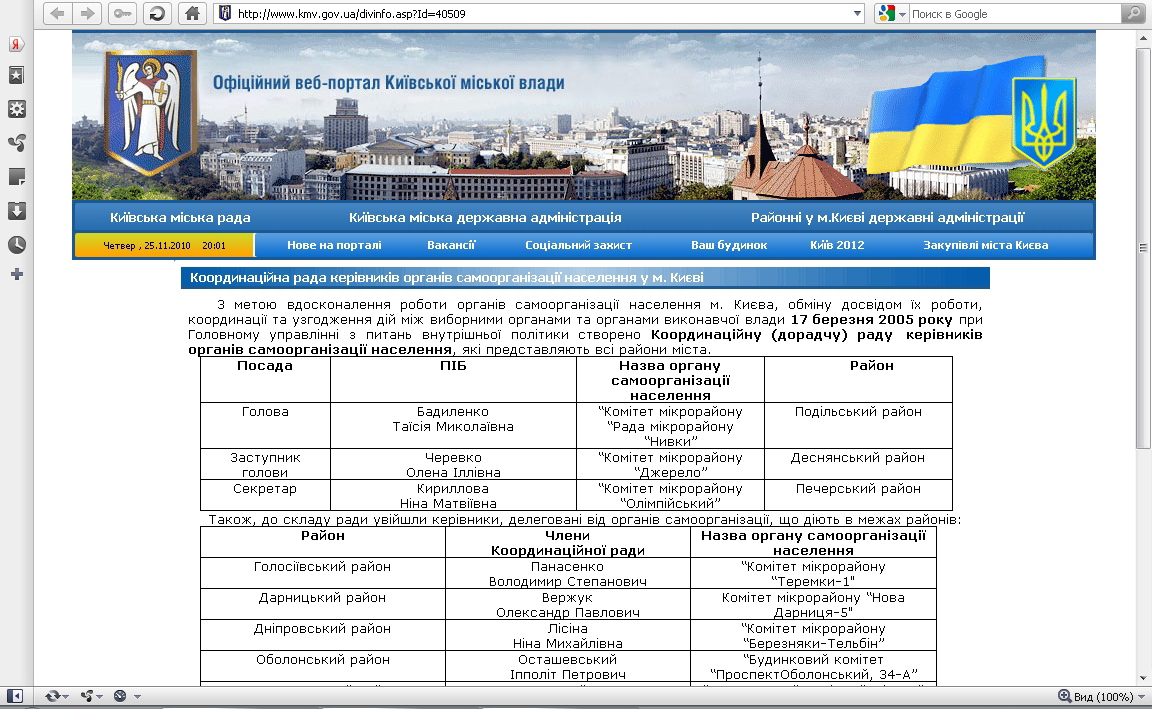
Task: Open the Notes panel in the sidebar
Action: pyautogui.click(x=16, y=176)
